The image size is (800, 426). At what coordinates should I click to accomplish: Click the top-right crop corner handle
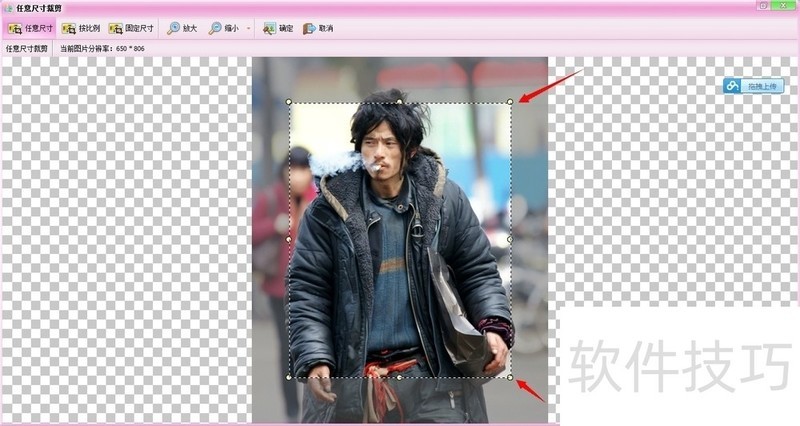click(x=510, y=102)
